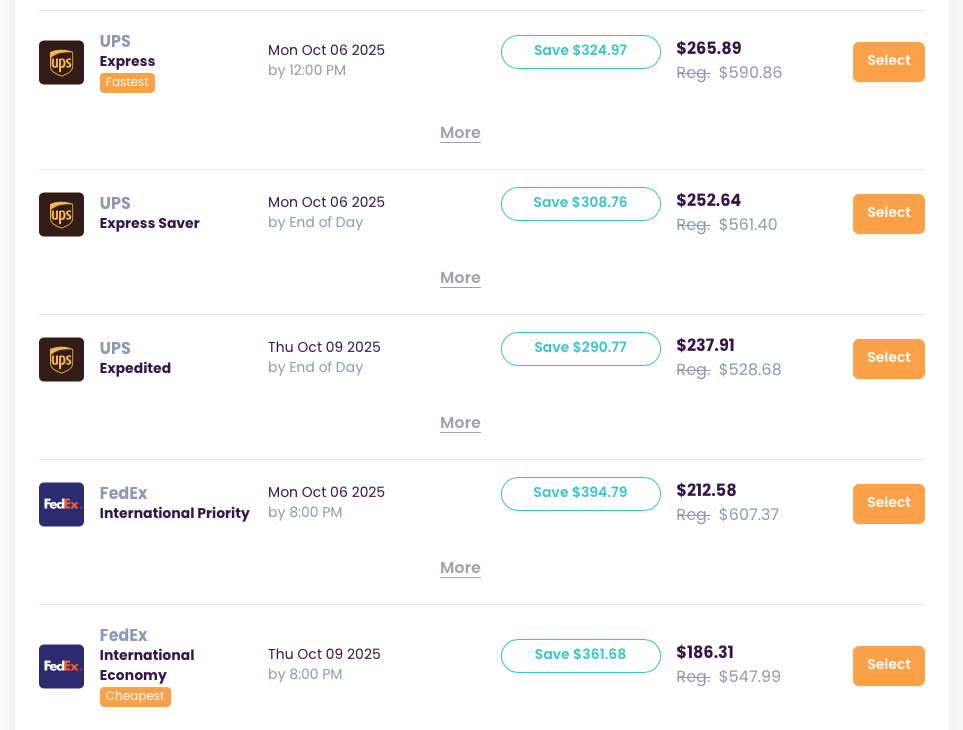The height and width of the screenshot is (730, 963).
Task: Click the UPS Express carrier logo
Action: click(x=61, y=63)
